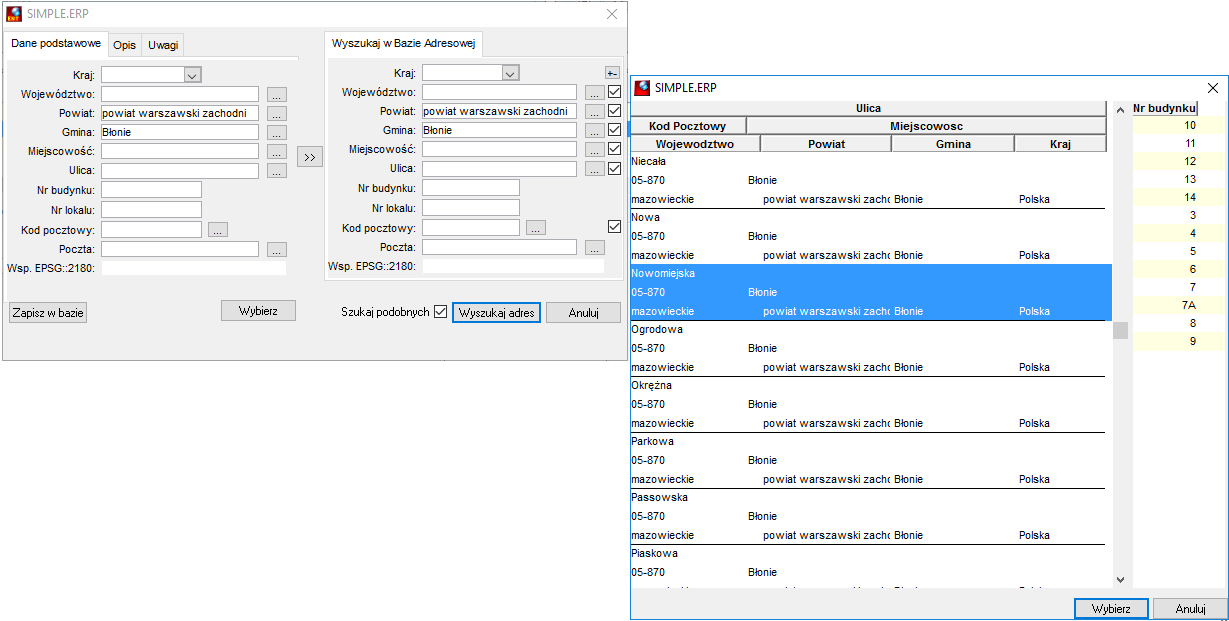The width and height of the screenshot is (1229, 621).
Task: Open Ulica lookup in Wyszukaj w Bazie Adresowej
Action: pyautogui.click(x=595, y=170)
